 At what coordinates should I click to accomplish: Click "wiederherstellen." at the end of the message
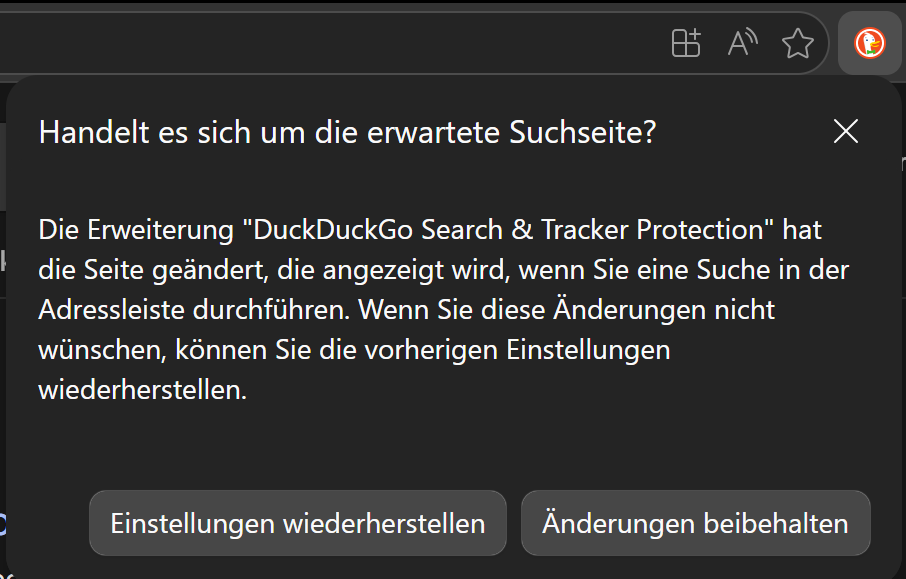[142, 390]
